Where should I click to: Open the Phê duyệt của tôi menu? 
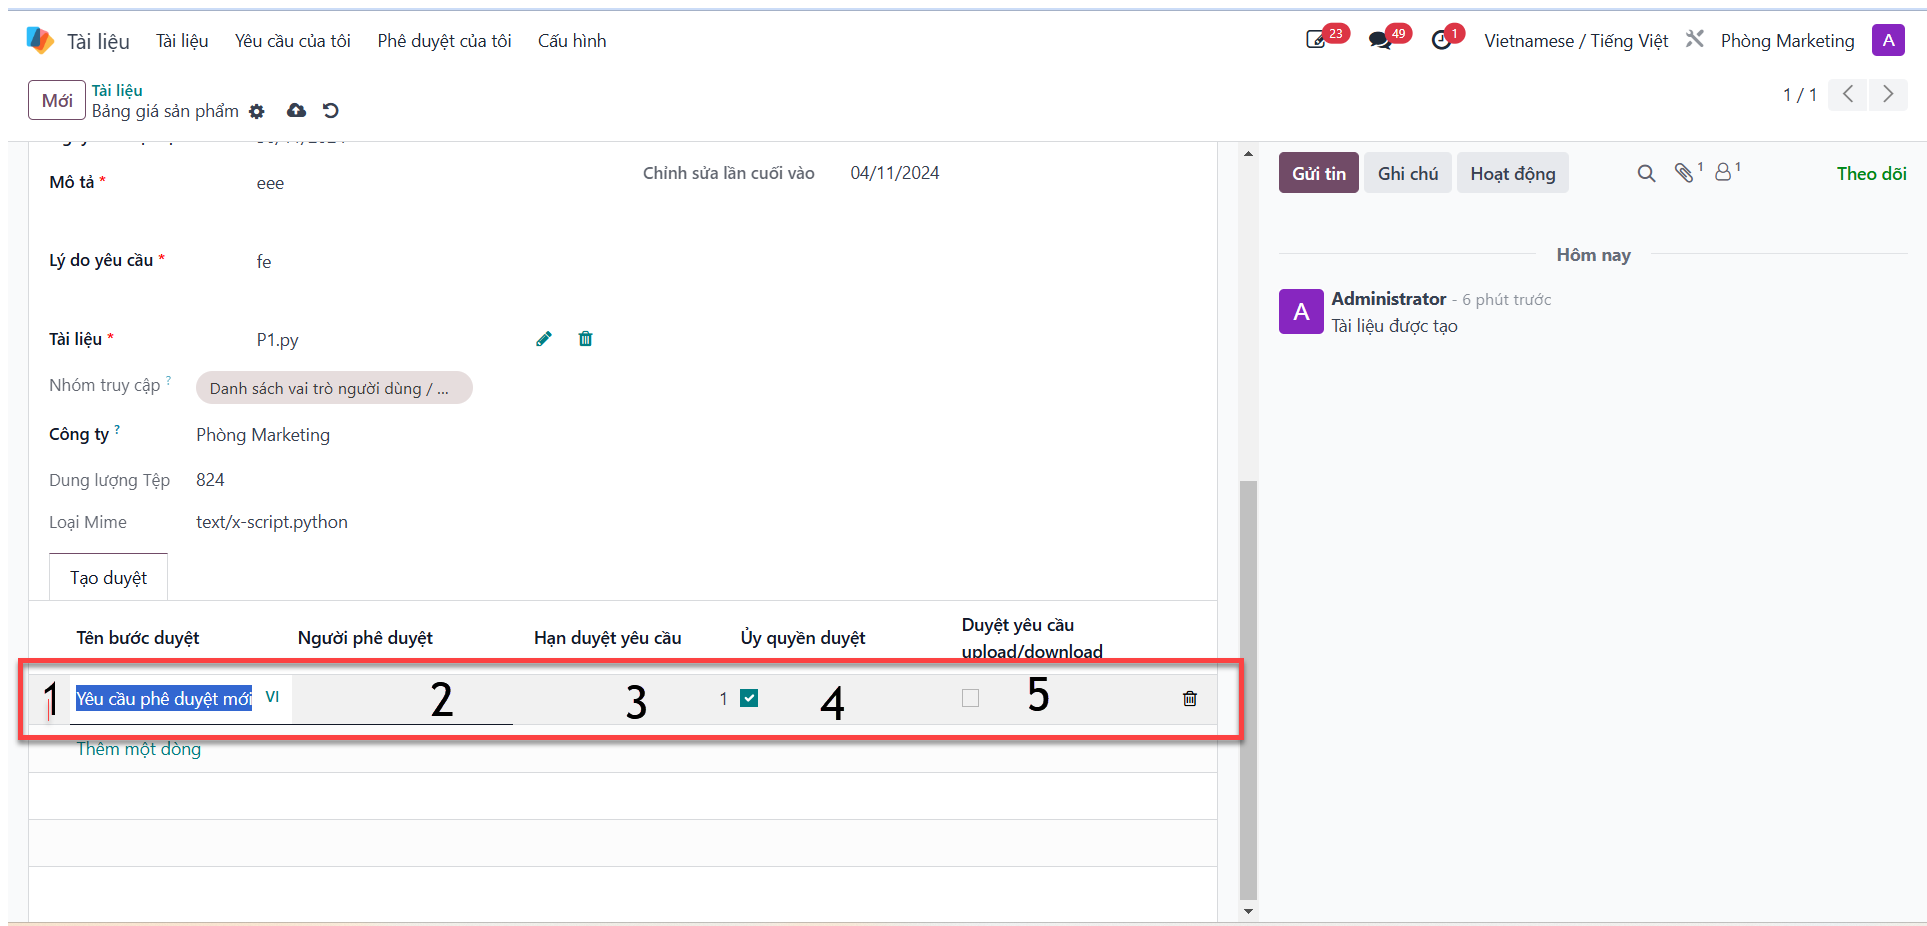coord(444,40)
